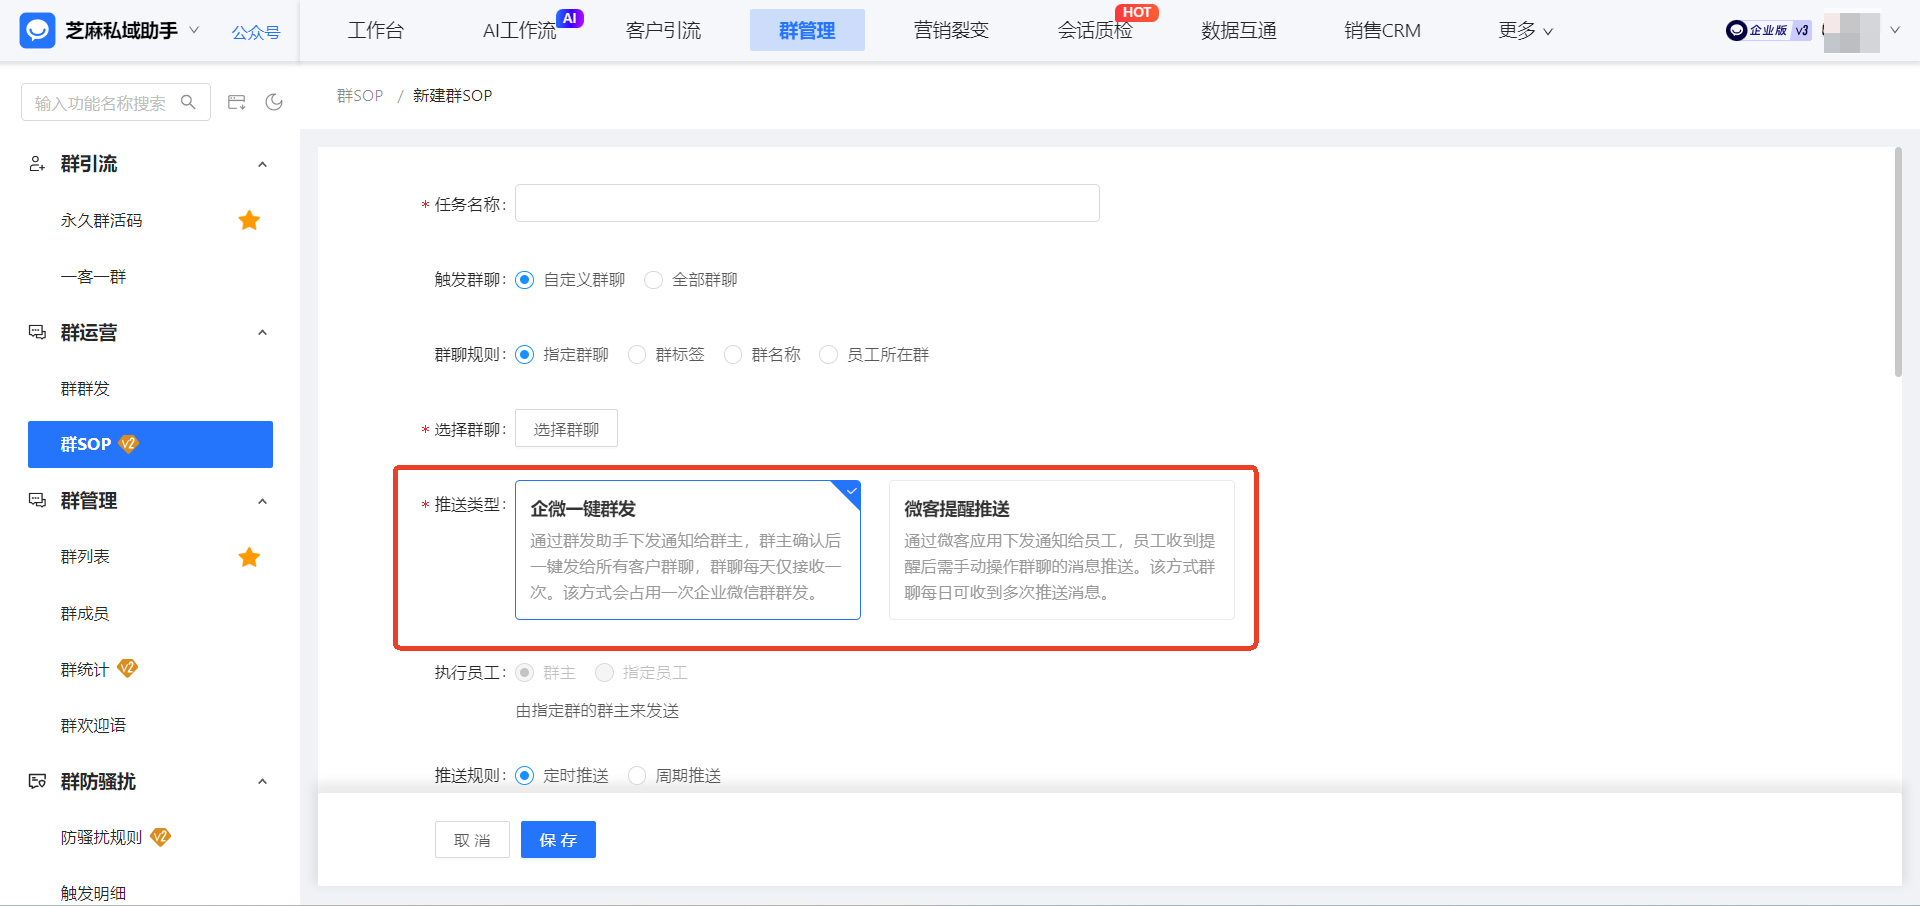The width and height of the screenshot is (1920, 906).
Task: Open the AI工作流 menu item
Action: pyautogui.click(x=521, y=30)
